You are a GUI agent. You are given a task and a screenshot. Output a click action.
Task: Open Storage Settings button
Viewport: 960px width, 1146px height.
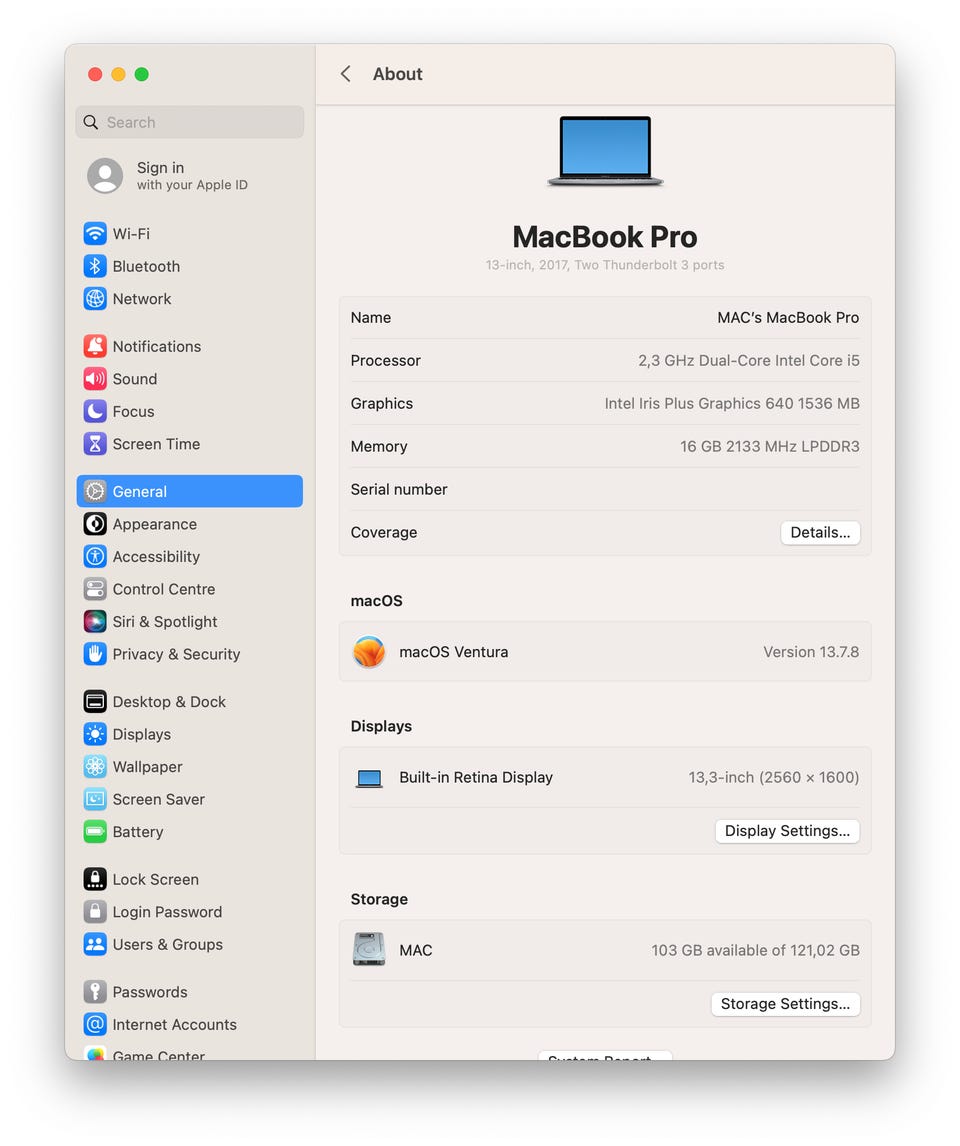tap(785, 1004)
